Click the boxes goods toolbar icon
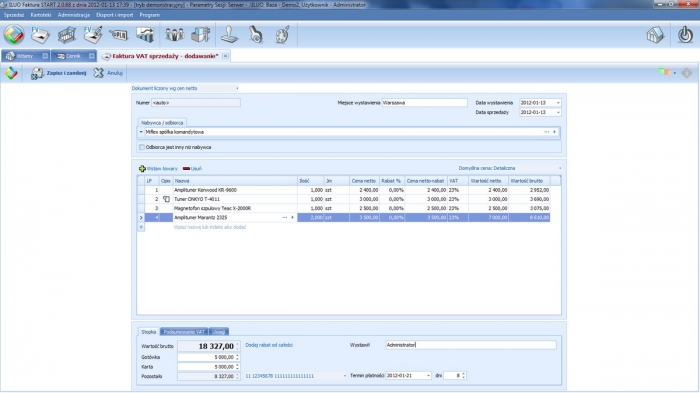700x393 pixels. [x=200, y=35]
